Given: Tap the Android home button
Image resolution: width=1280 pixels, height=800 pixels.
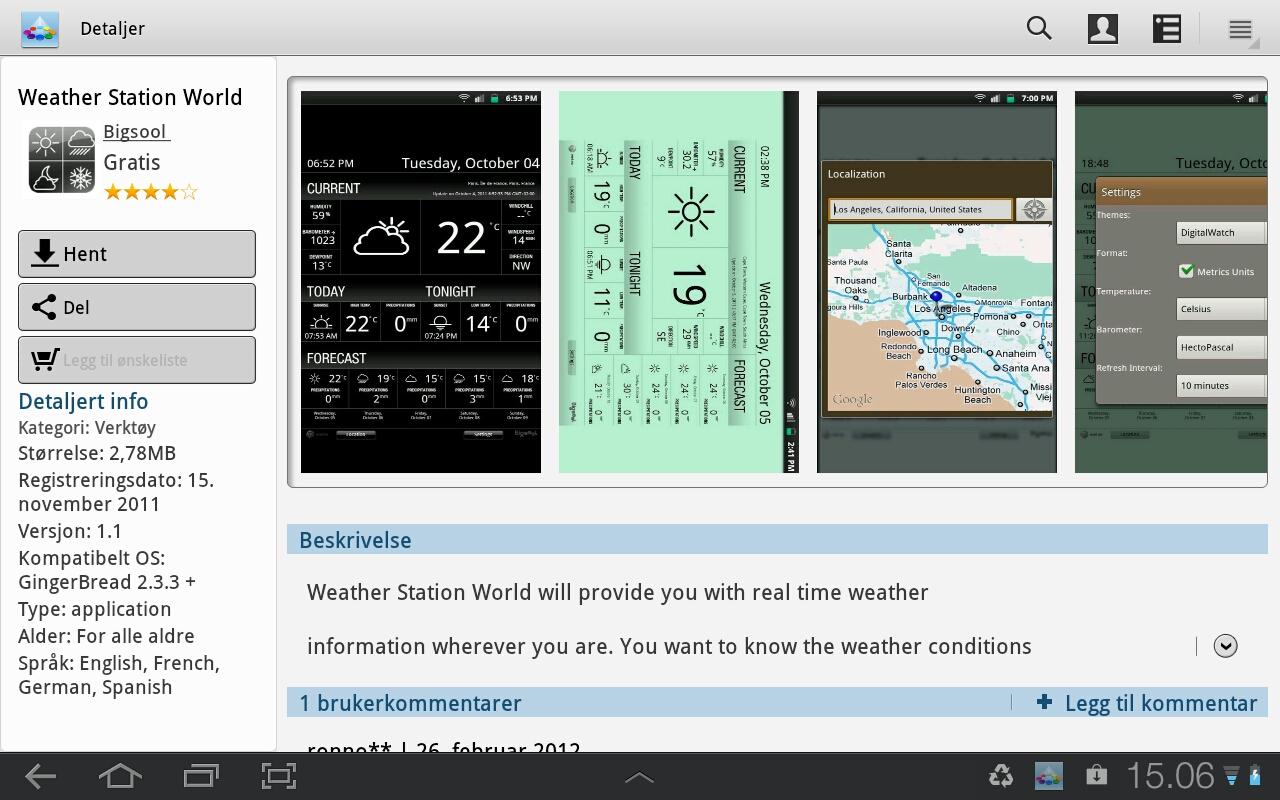Looking at the screenshot, I should pyautogui.click(x=119, y=776).
